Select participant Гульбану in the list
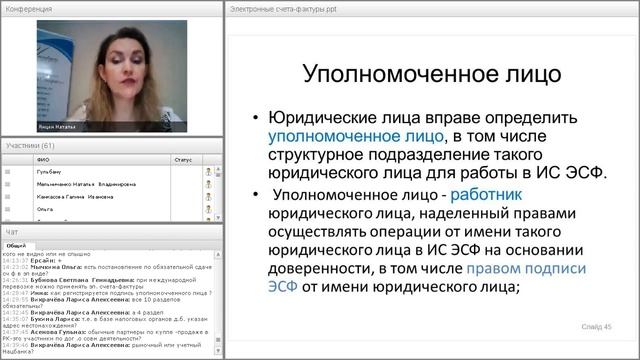 [x=49, y=172]
